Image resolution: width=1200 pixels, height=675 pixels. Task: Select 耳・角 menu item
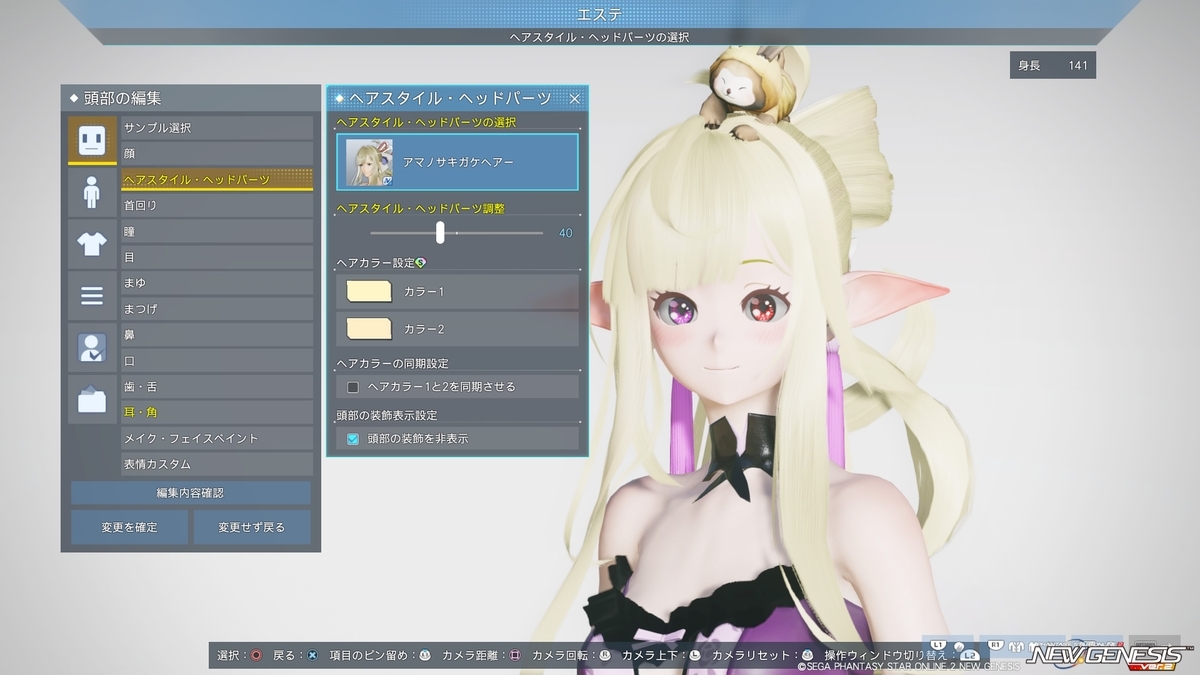point(217,413)
